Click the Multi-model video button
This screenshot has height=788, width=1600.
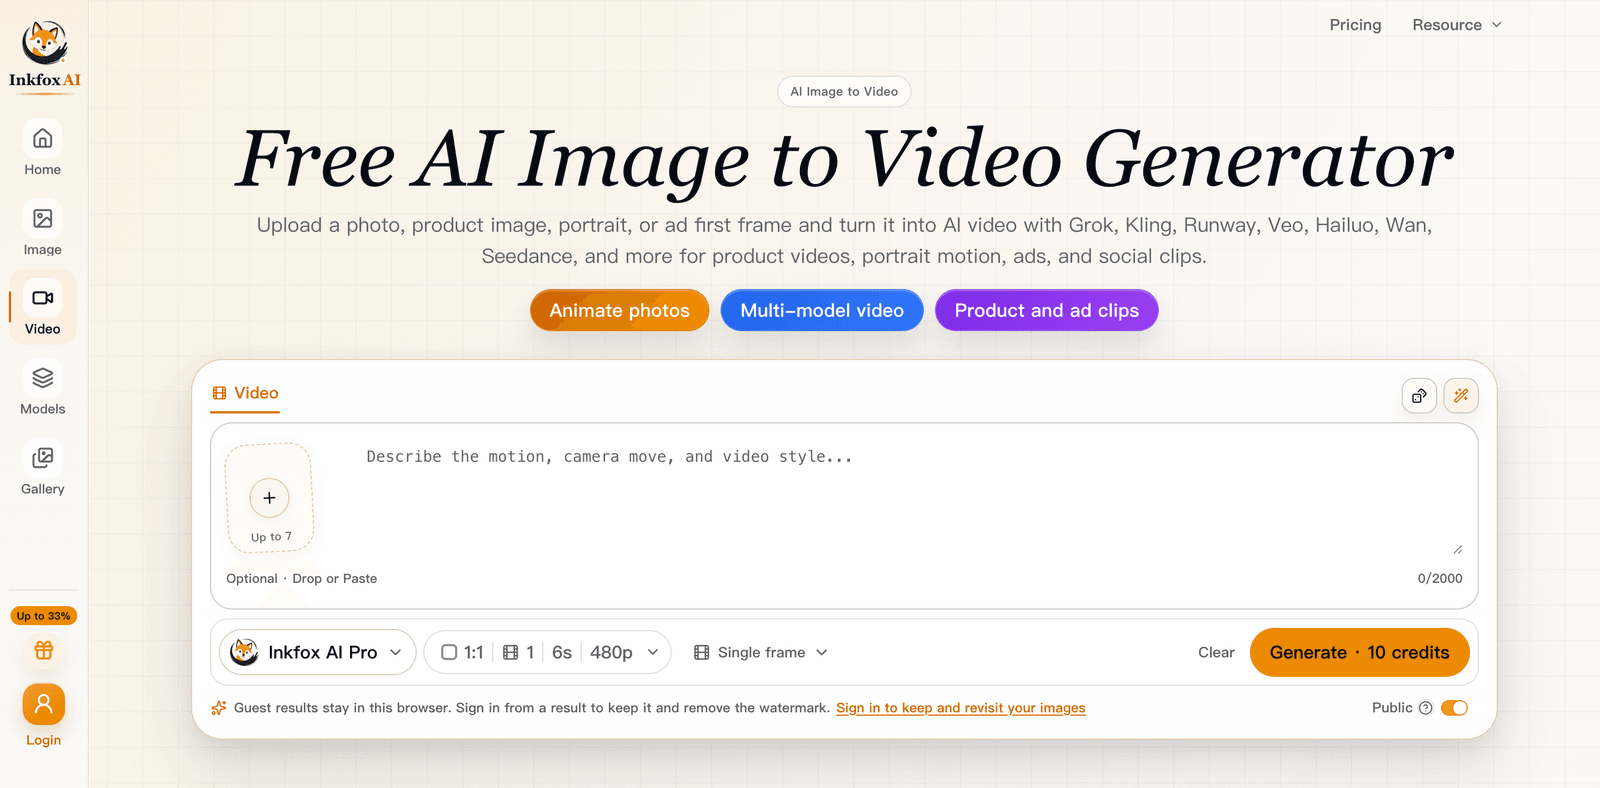[x=822, y=310]
